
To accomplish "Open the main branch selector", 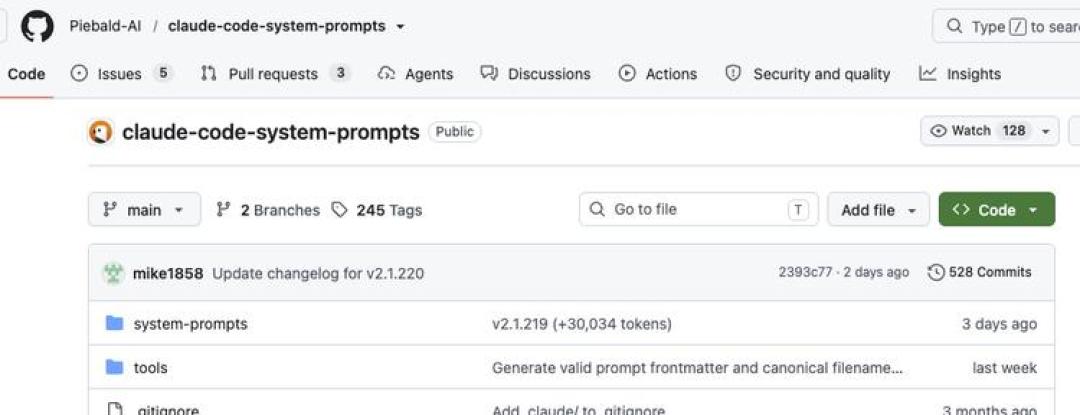I will click(145, 210).
